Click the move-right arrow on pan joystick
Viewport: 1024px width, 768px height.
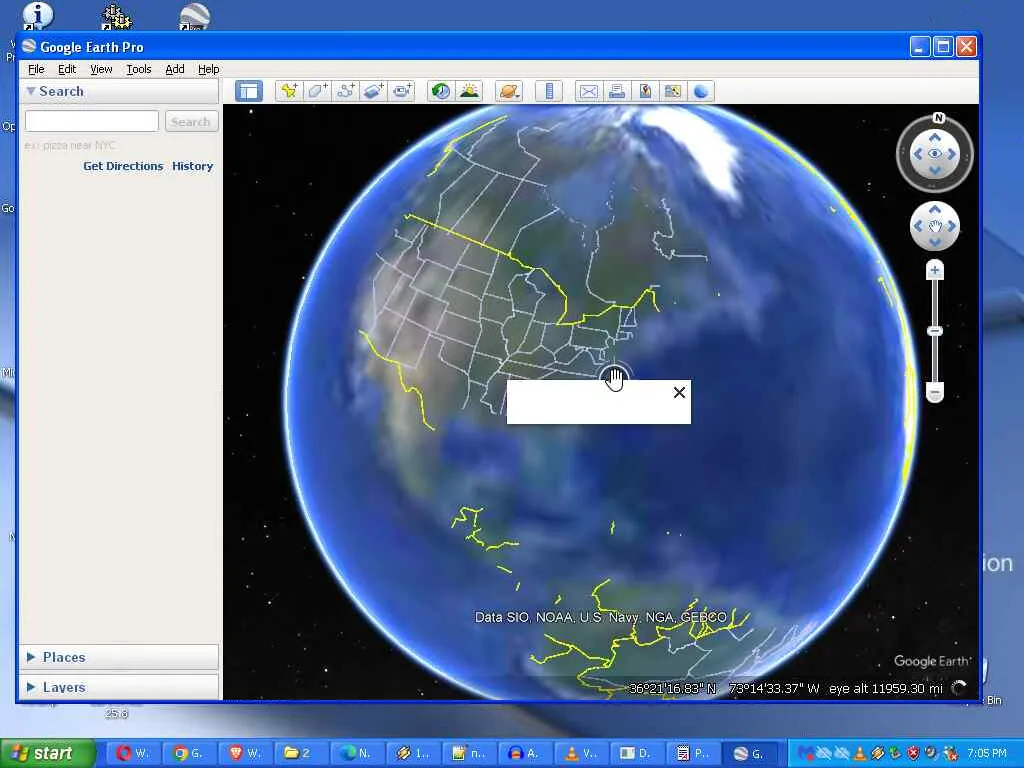(x=952, y=226)
